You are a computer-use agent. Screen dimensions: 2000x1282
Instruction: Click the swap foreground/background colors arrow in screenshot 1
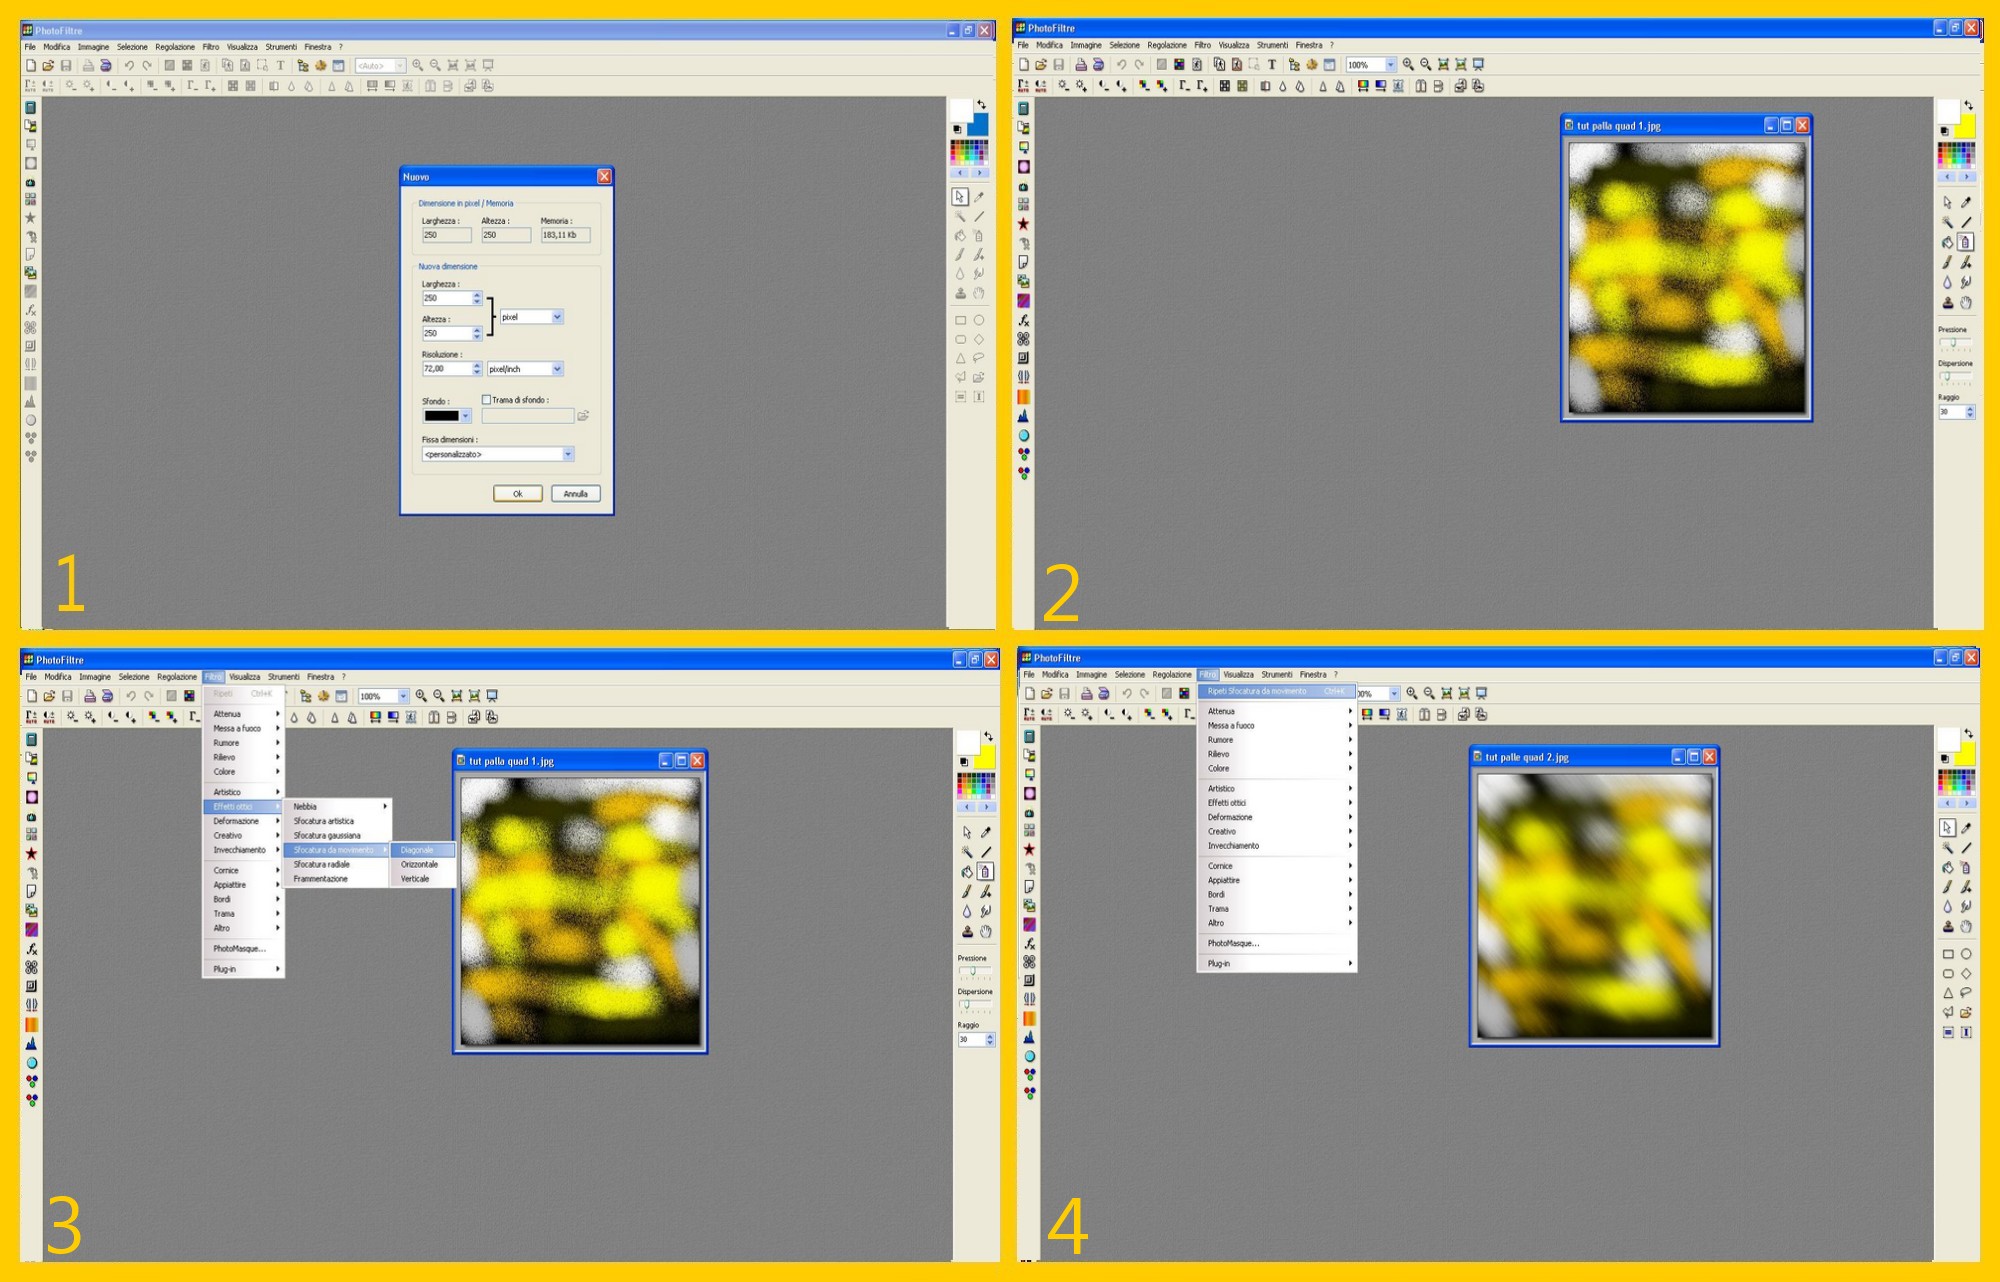981,105
